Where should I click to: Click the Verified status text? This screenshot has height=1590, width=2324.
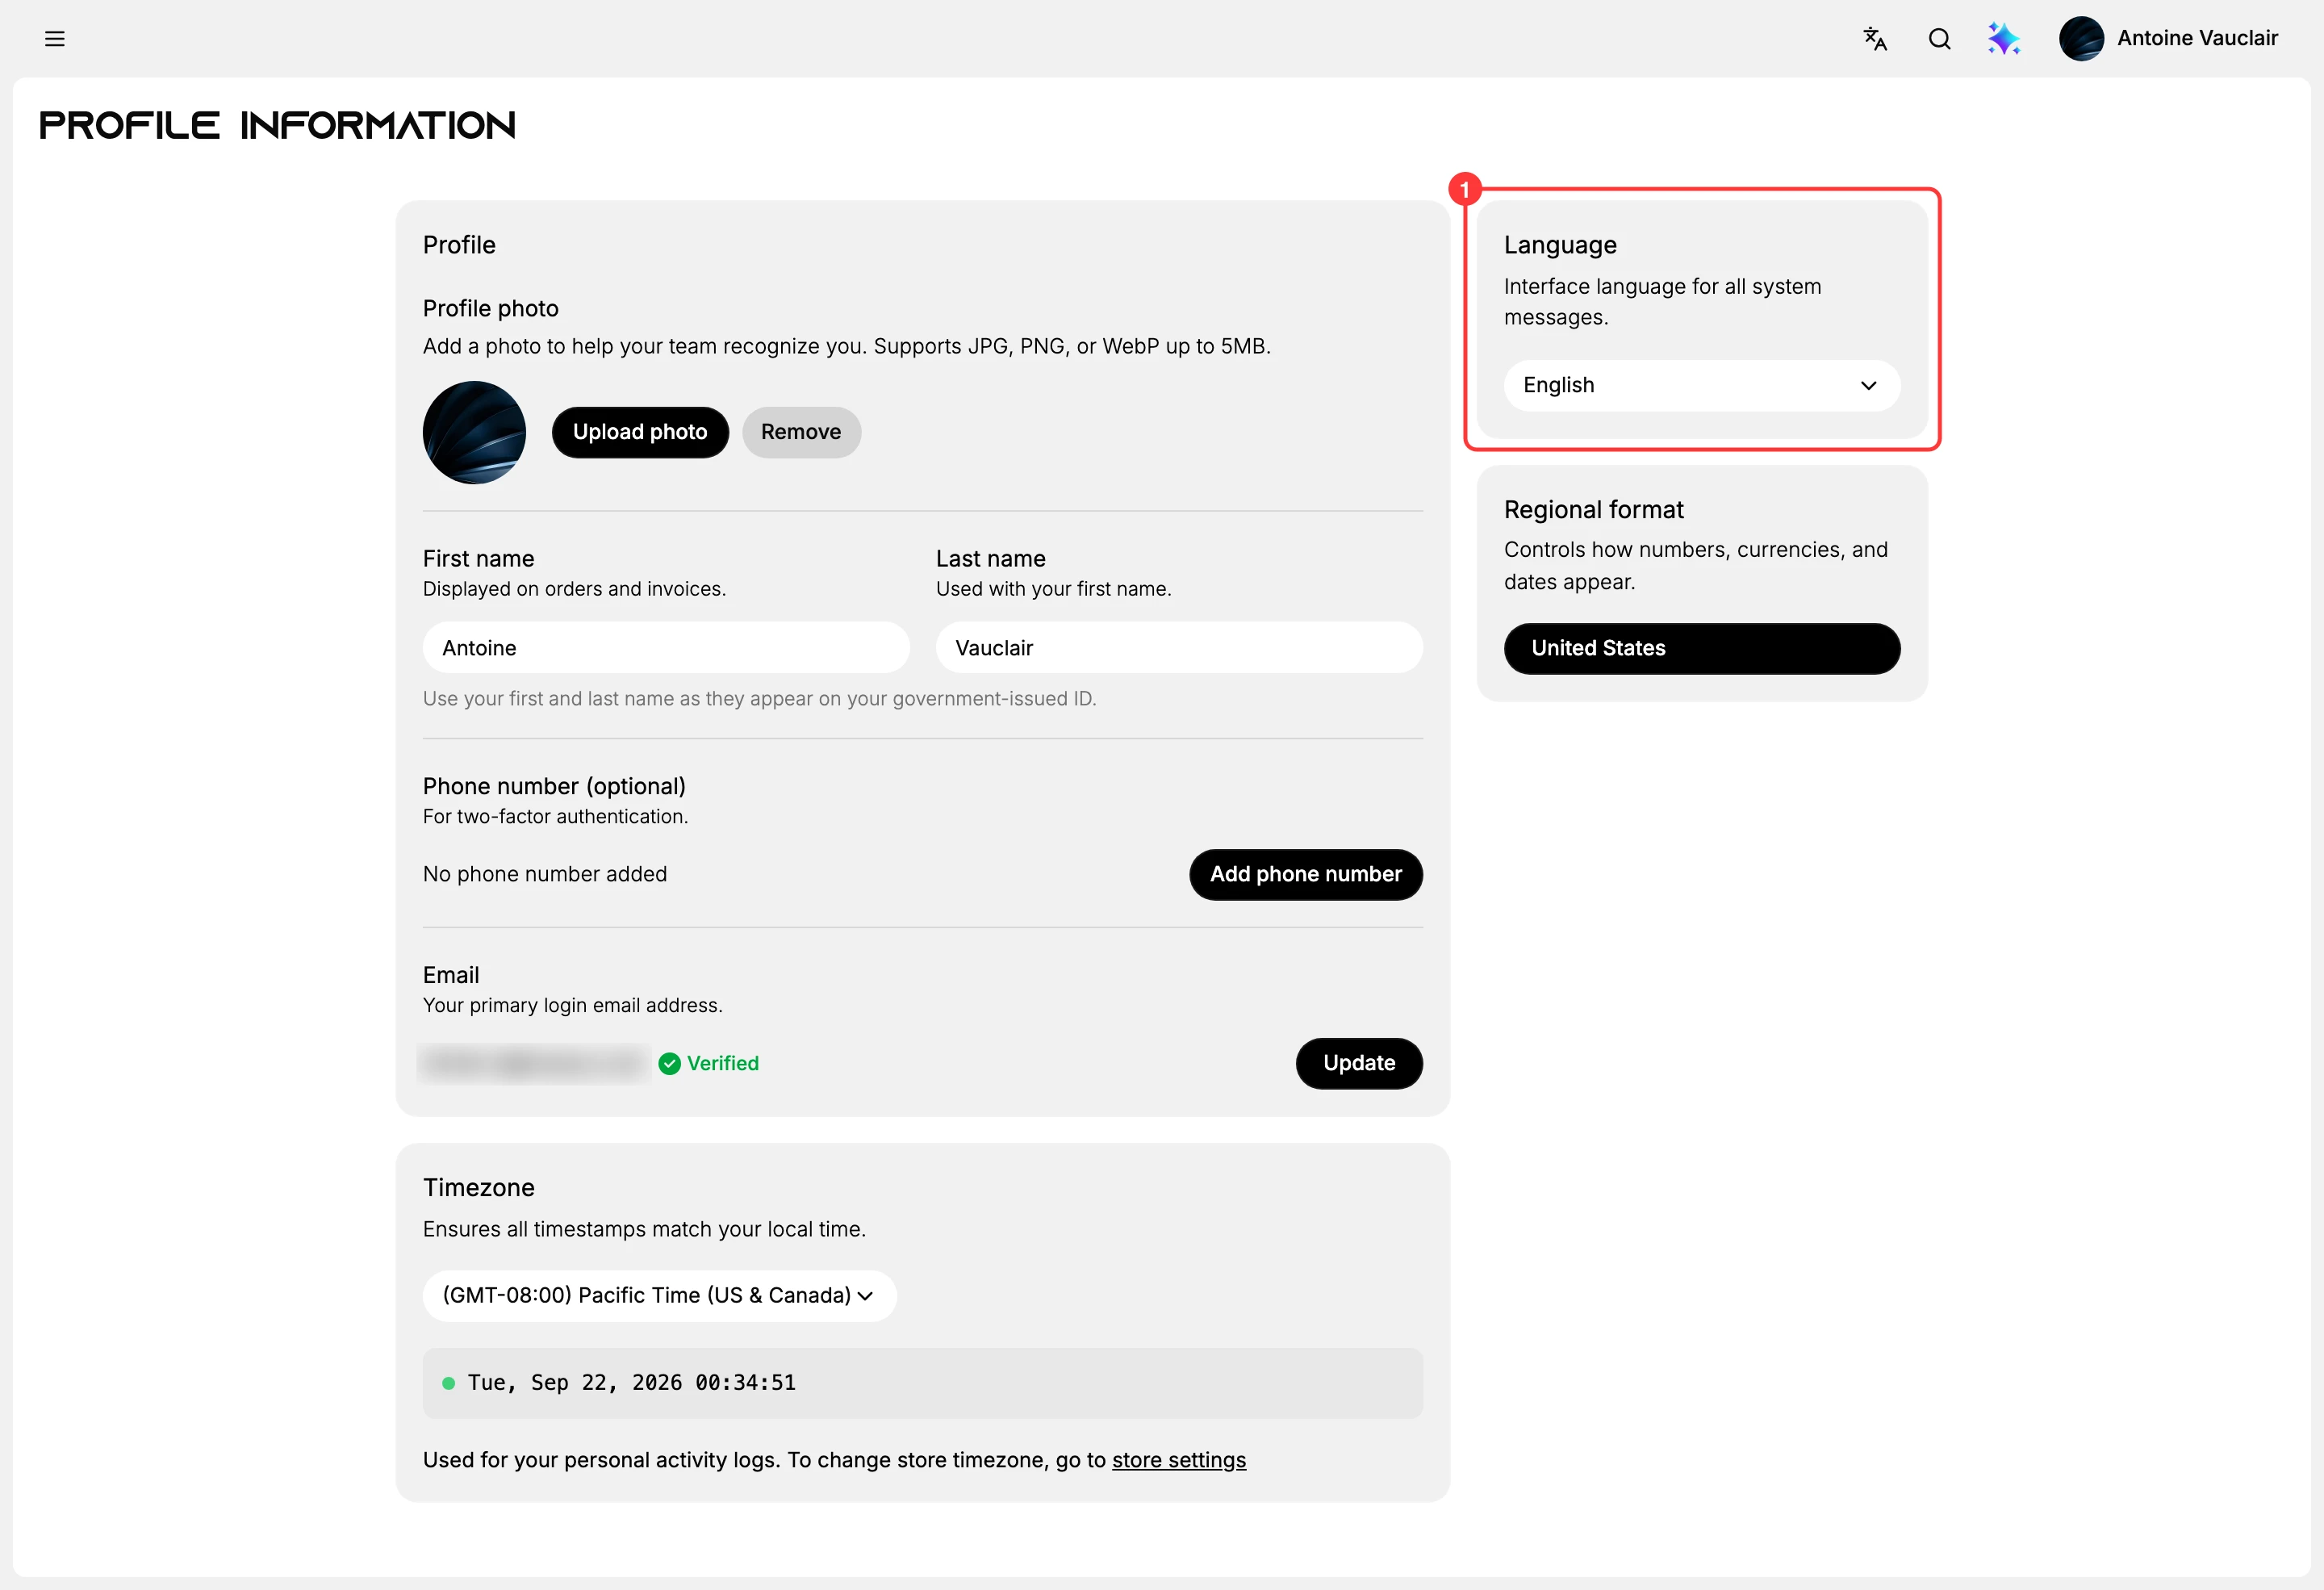pos(722,1064)
